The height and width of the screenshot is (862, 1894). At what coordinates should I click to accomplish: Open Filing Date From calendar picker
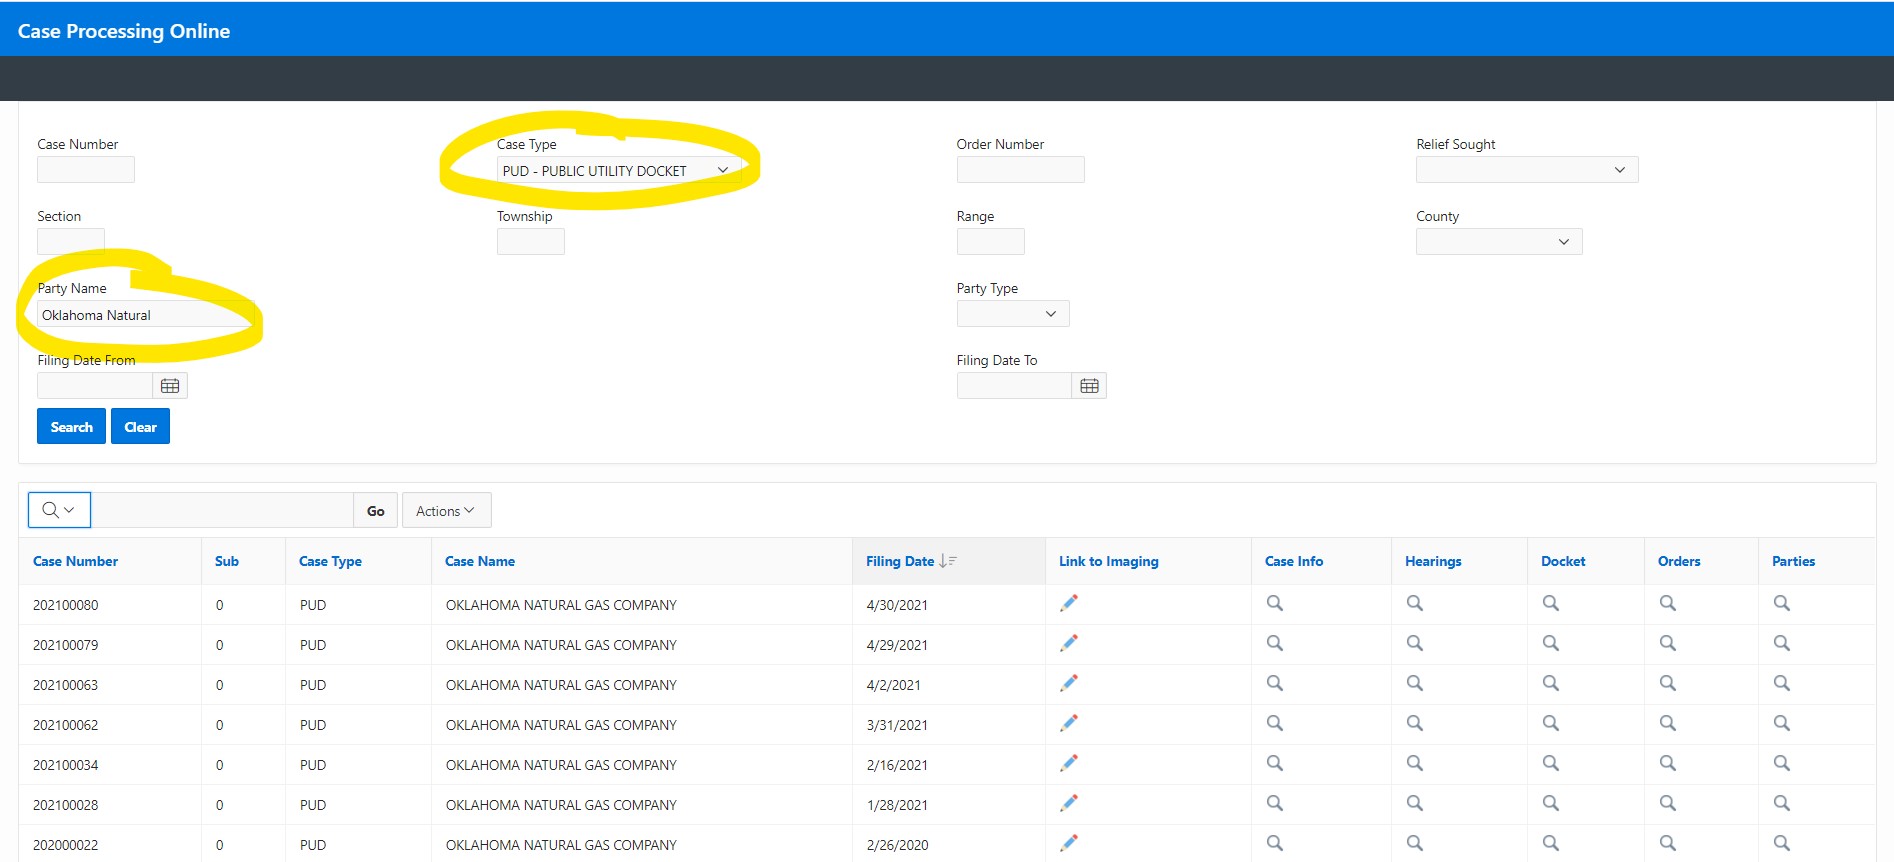click(170, 386)
